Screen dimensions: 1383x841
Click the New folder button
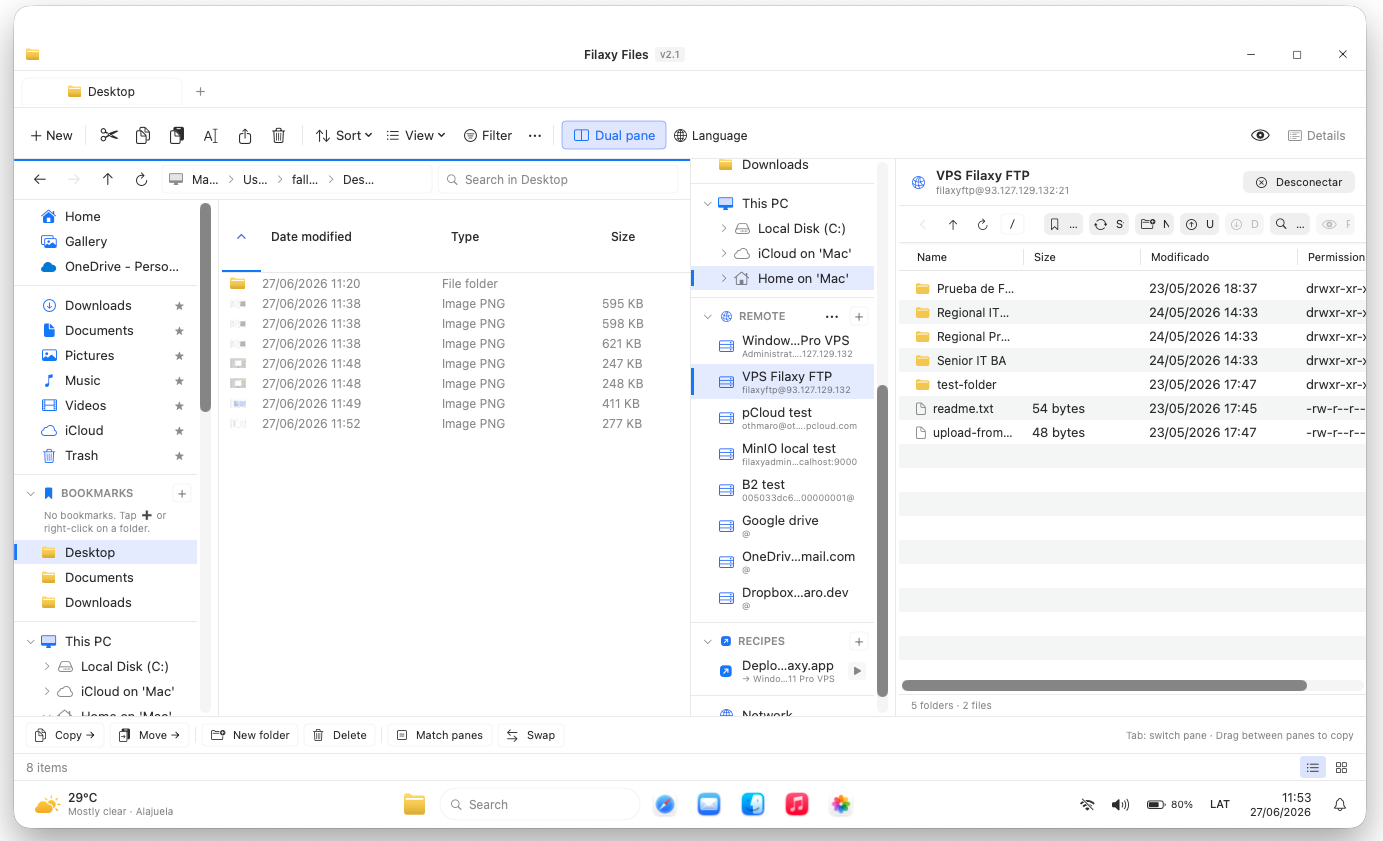click(250, 735)
